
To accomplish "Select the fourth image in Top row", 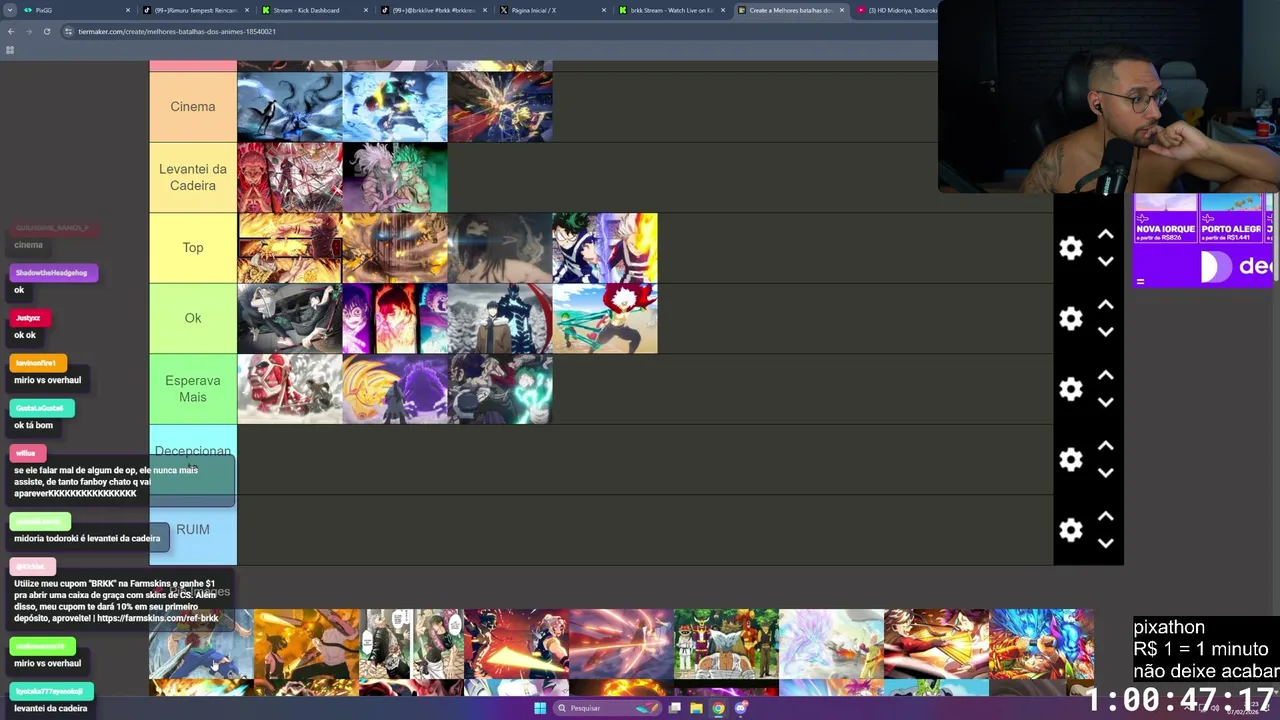I will click(x=605, y=248).
